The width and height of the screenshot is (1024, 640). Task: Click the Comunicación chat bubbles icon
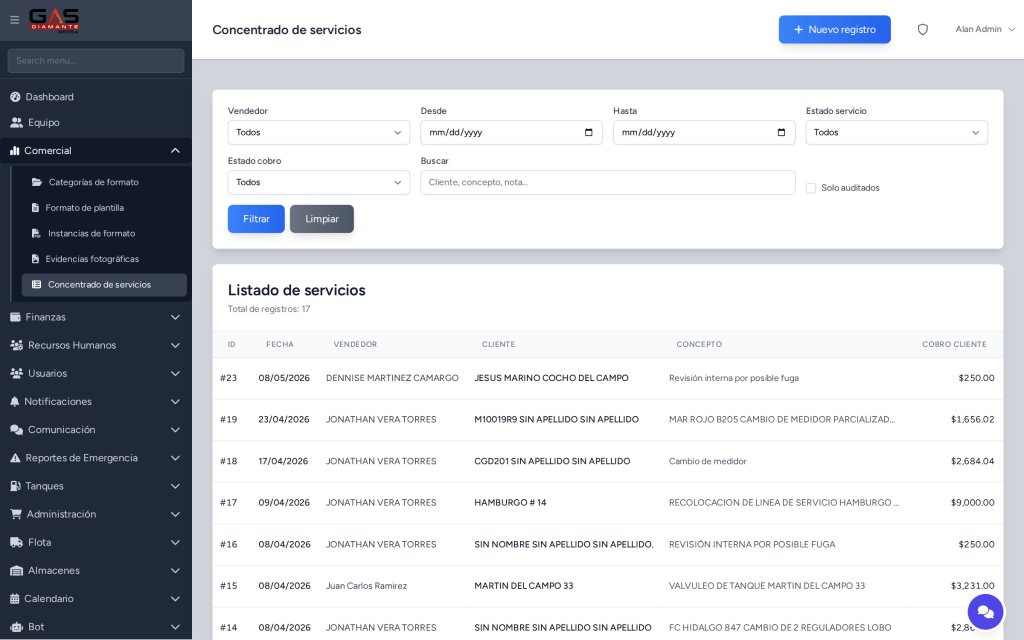click(x=16, y=430)
